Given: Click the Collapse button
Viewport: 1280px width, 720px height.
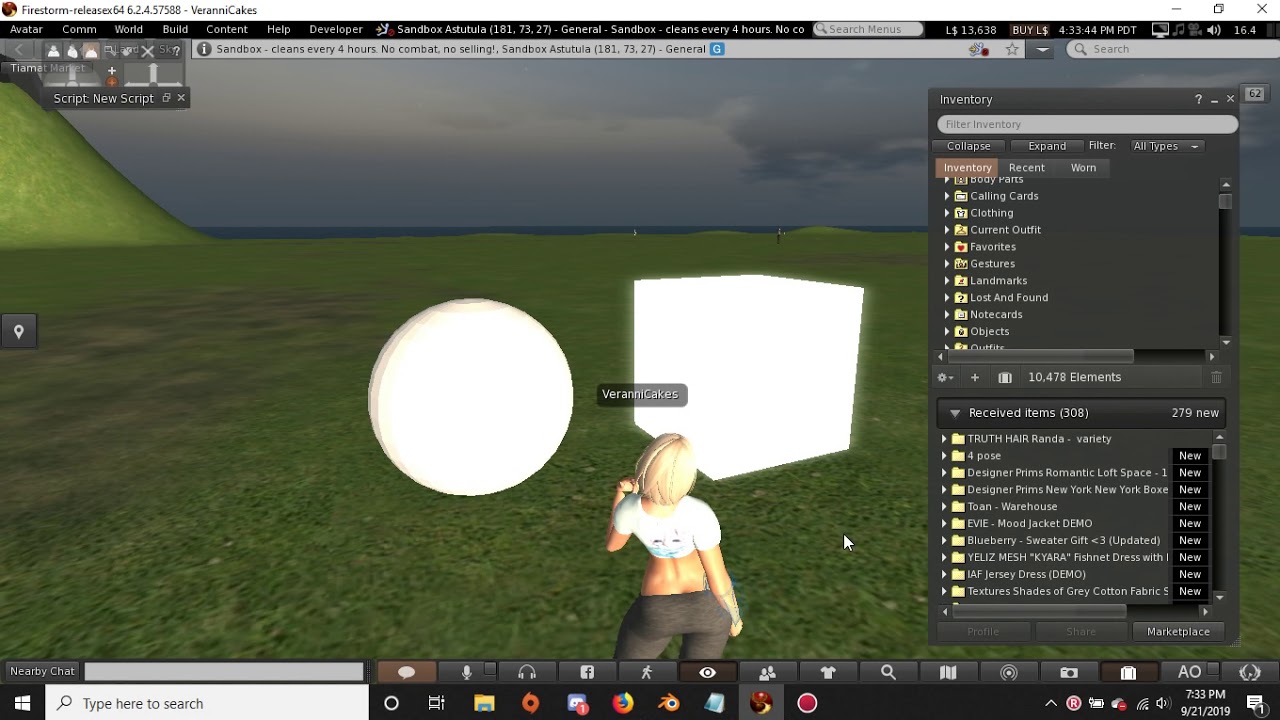Looking at the screenshot, I should 969,146.
